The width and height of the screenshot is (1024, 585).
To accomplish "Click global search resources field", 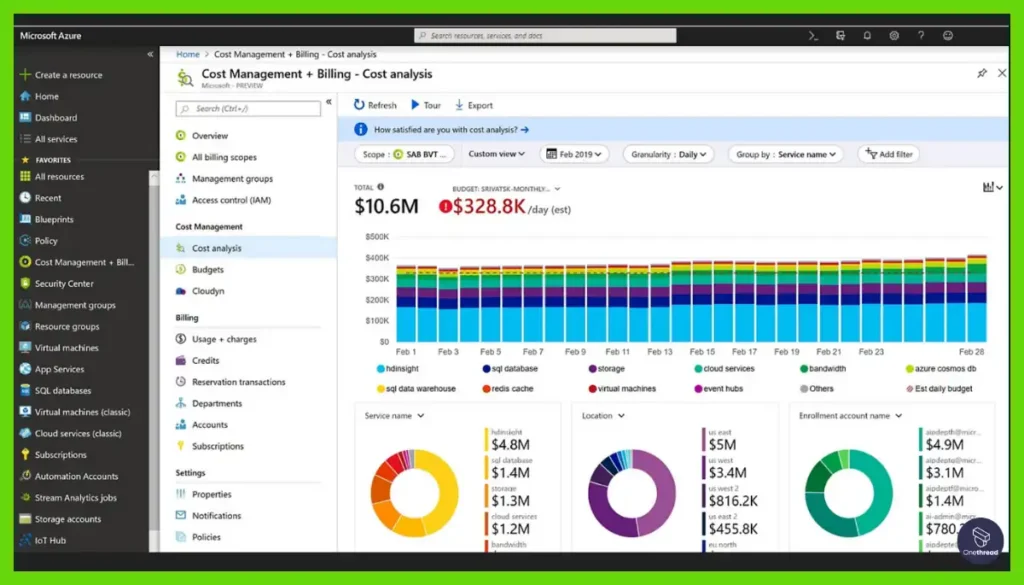I will pos(545,35).
